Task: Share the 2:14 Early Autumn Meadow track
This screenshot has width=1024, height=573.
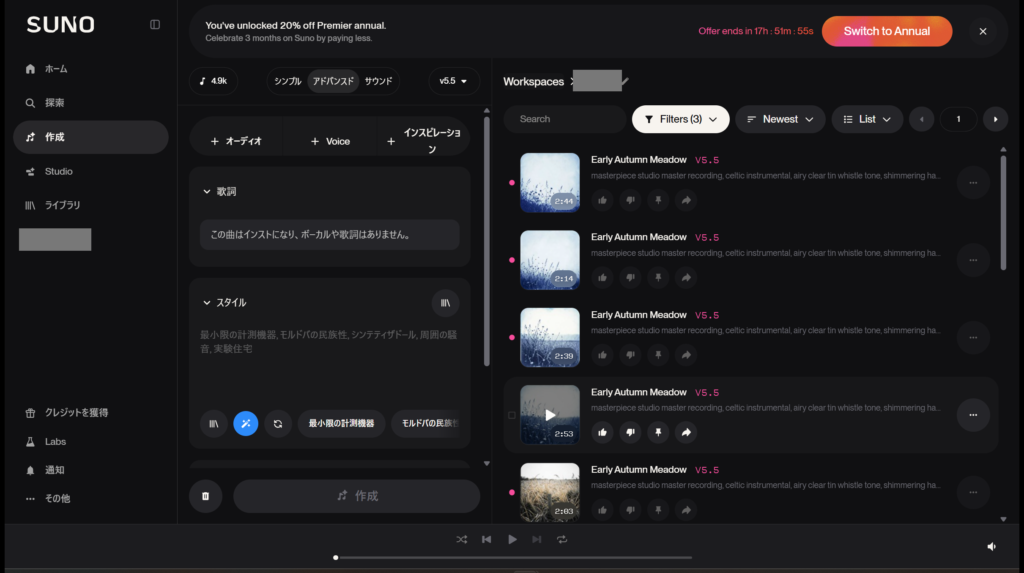Action: pyautogui.click(x=686, y=278)
